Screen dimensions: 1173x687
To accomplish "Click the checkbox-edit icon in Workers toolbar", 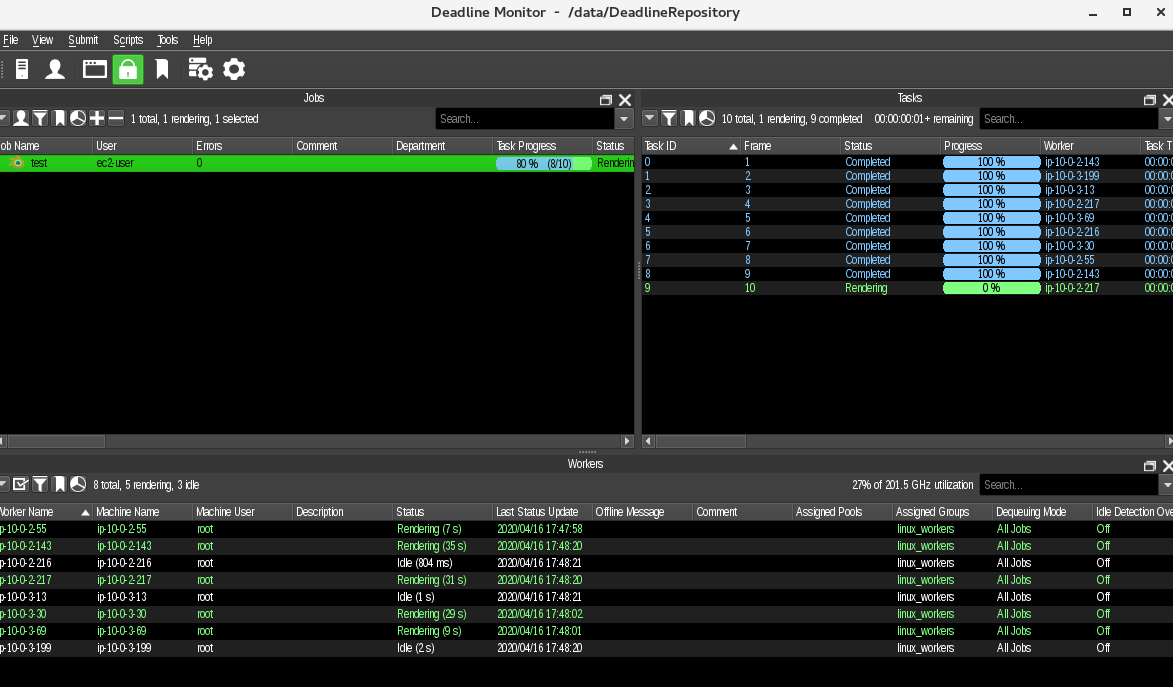I will point(21,485).
